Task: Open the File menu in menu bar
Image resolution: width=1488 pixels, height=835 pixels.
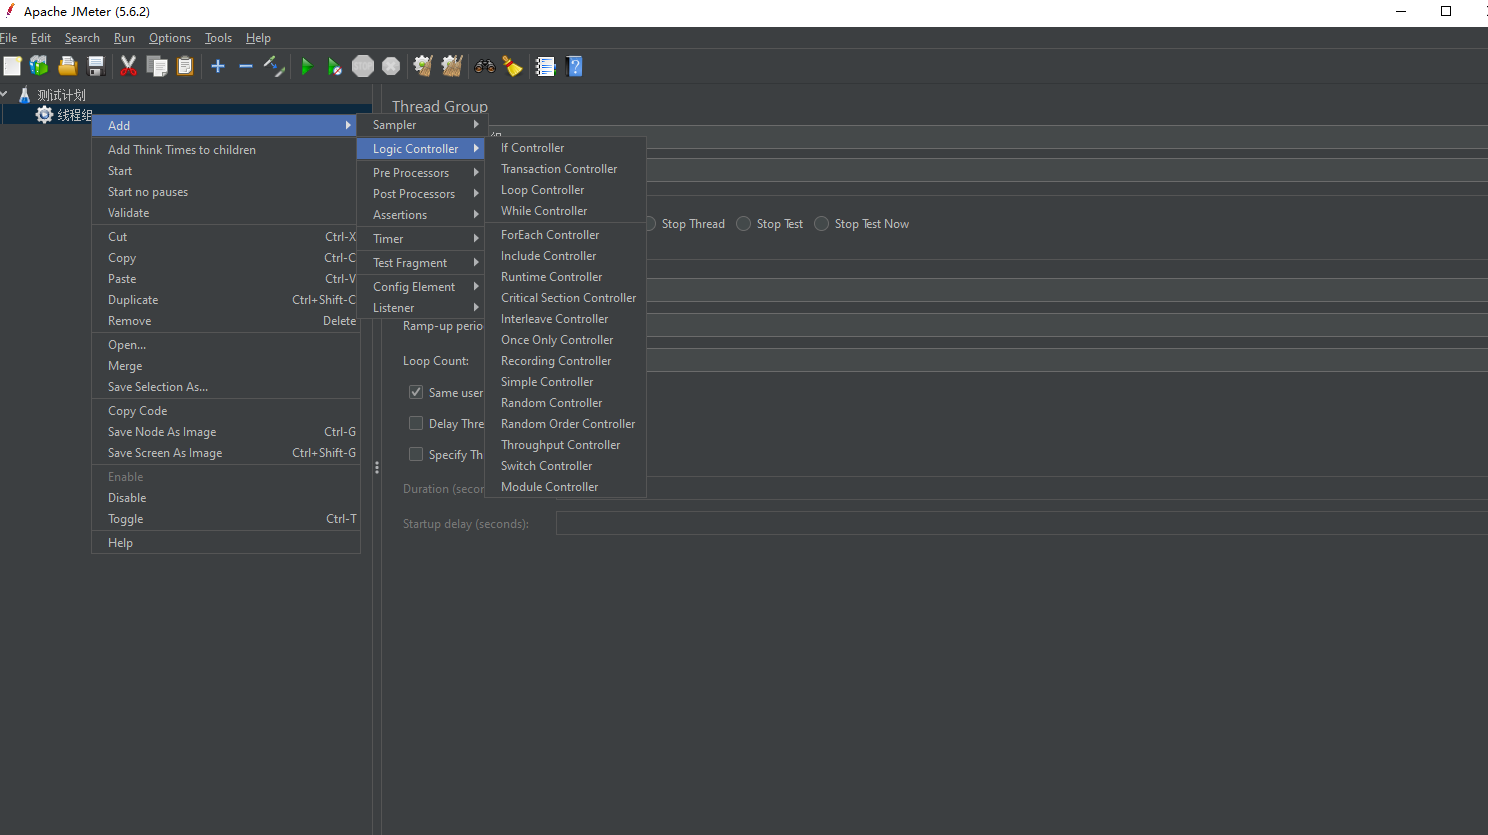Action: point(9,38)
